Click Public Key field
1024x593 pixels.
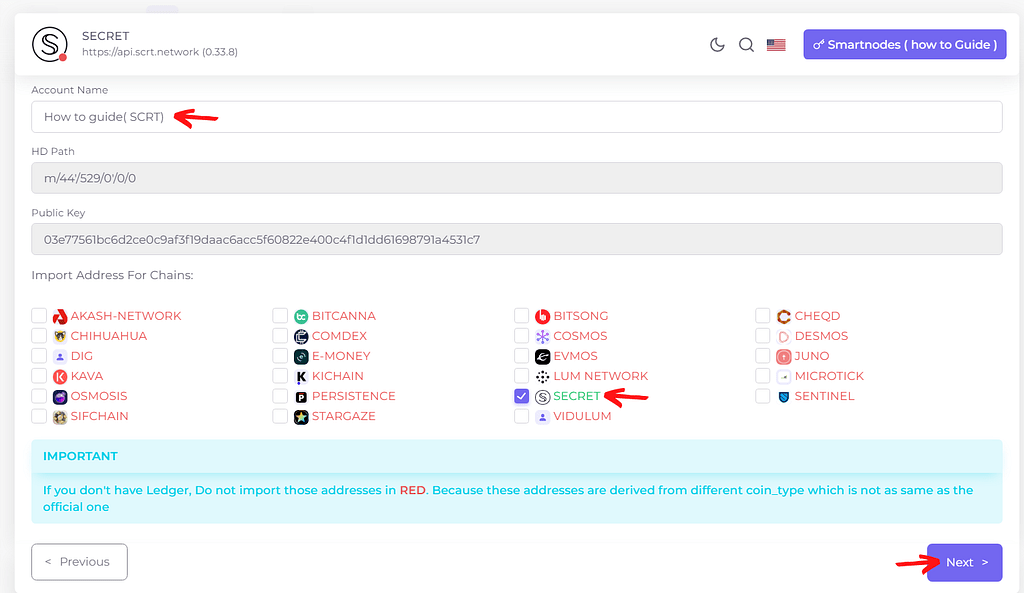click(x=517, y=240)
